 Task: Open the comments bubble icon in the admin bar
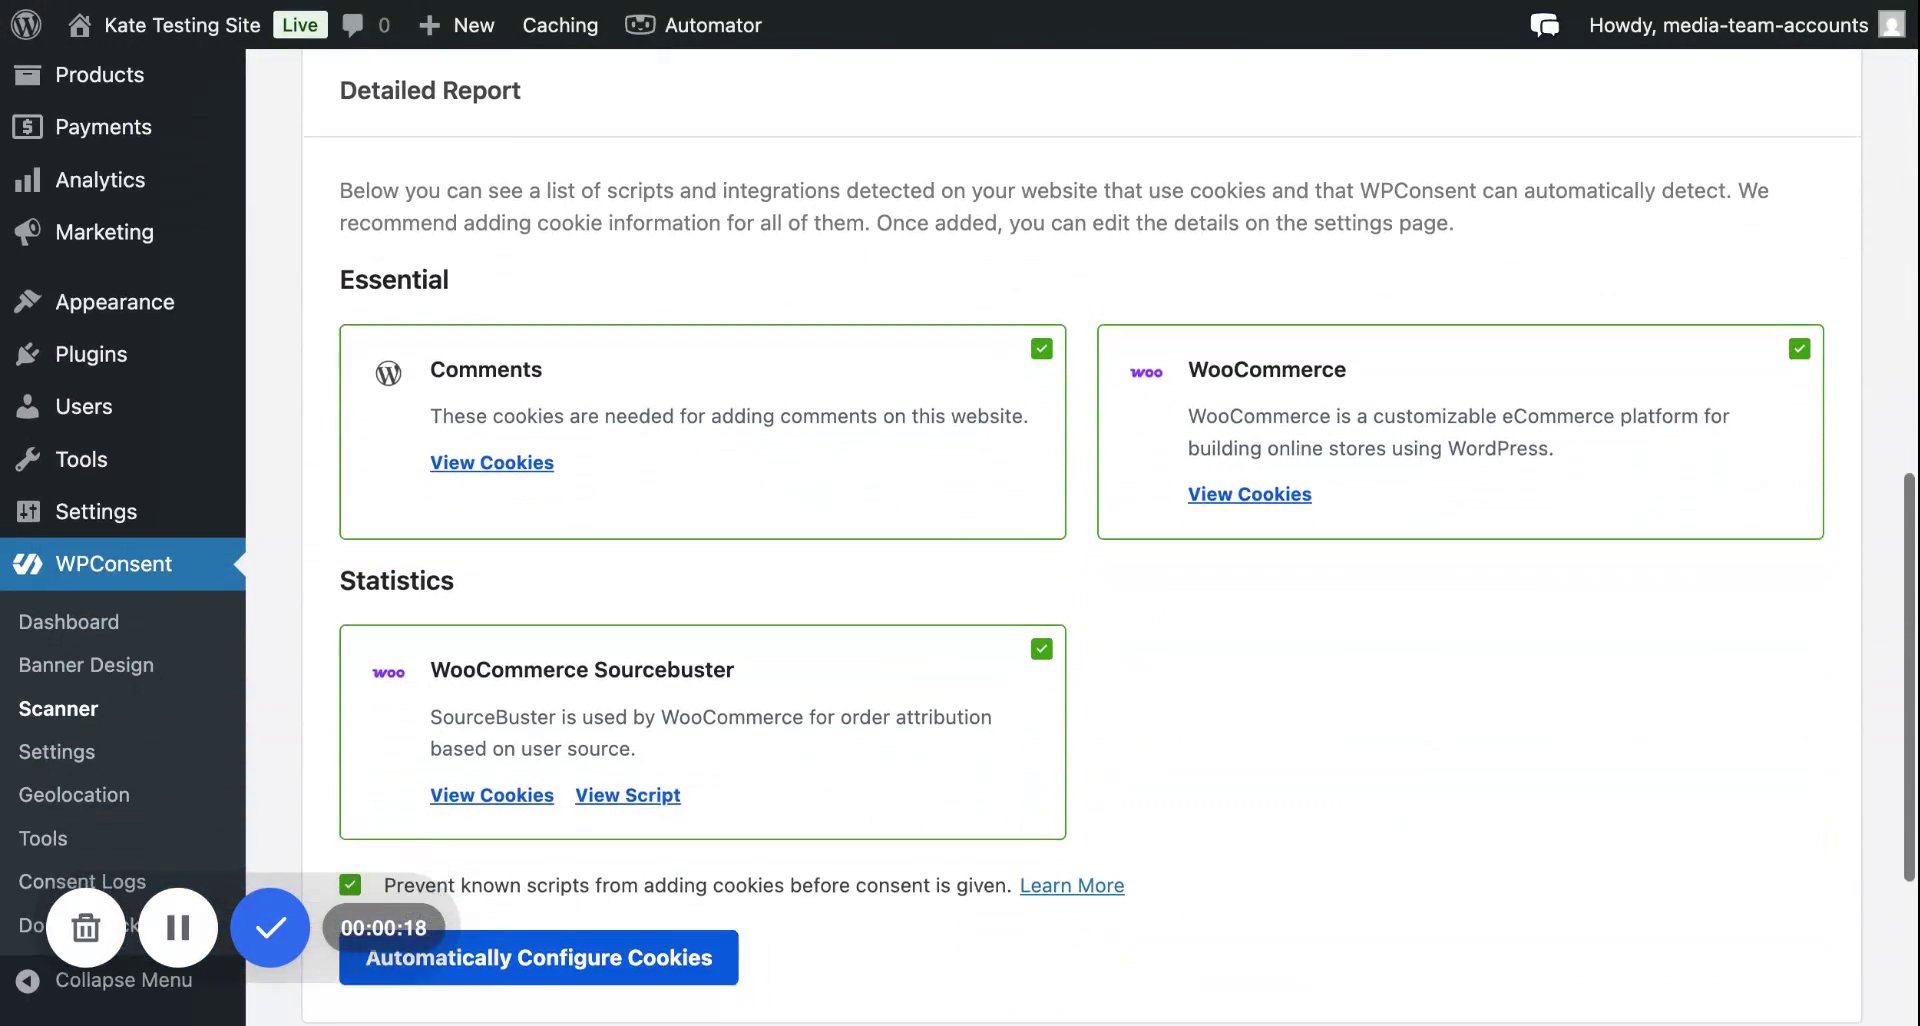353,25
